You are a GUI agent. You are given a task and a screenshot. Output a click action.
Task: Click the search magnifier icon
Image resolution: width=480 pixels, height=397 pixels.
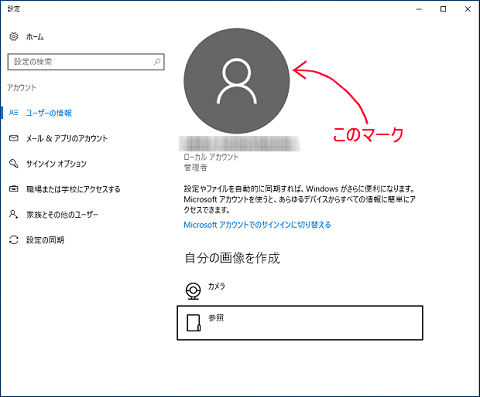(157, 62)
